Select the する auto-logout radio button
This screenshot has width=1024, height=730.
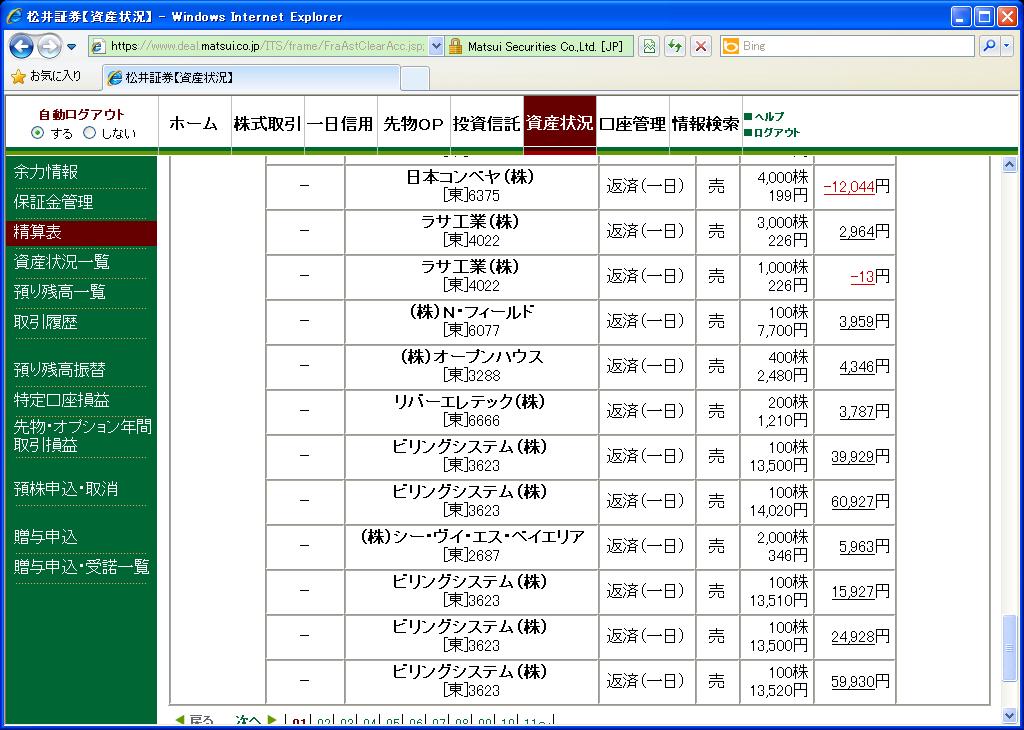(x=38, y=133)
